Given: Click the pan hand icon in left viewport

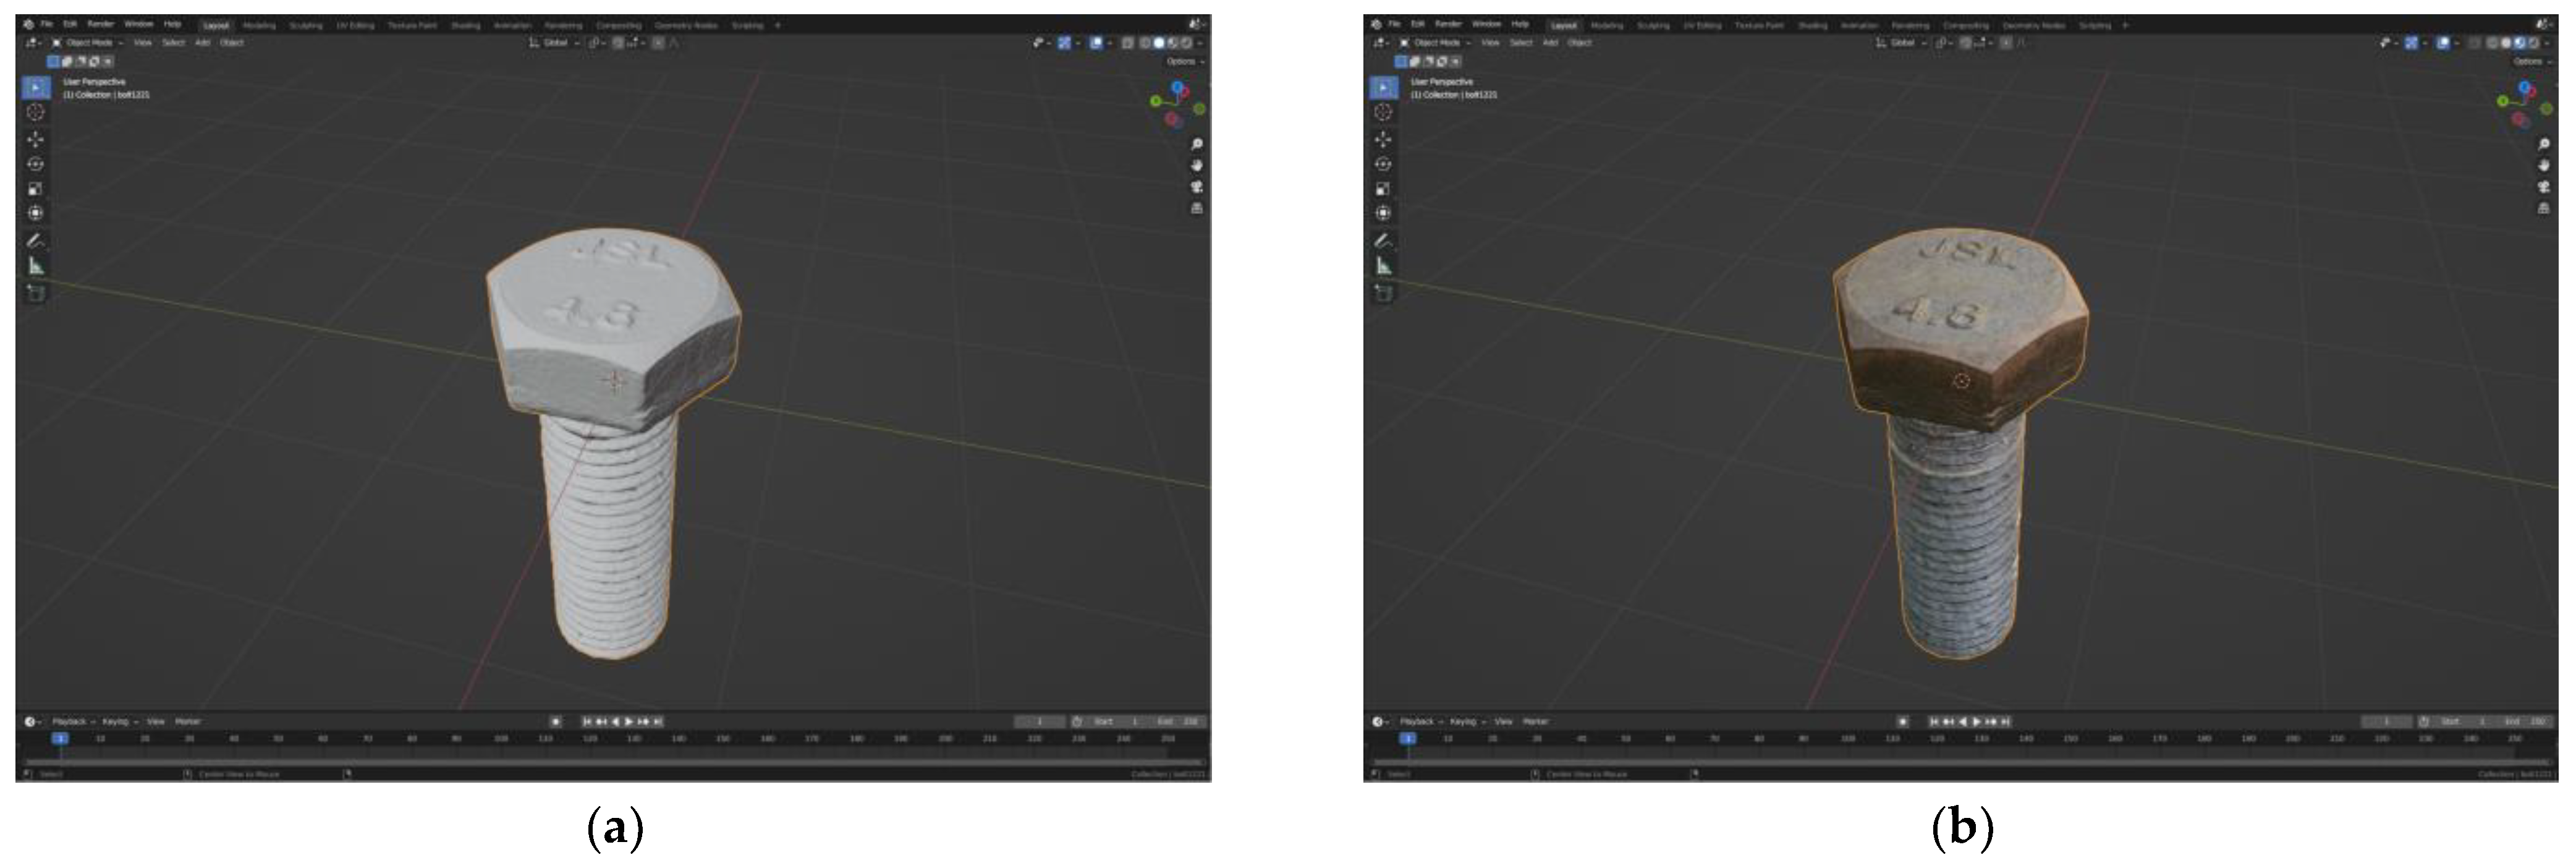Looking at the screenshot, I should tap(1197, 165).
